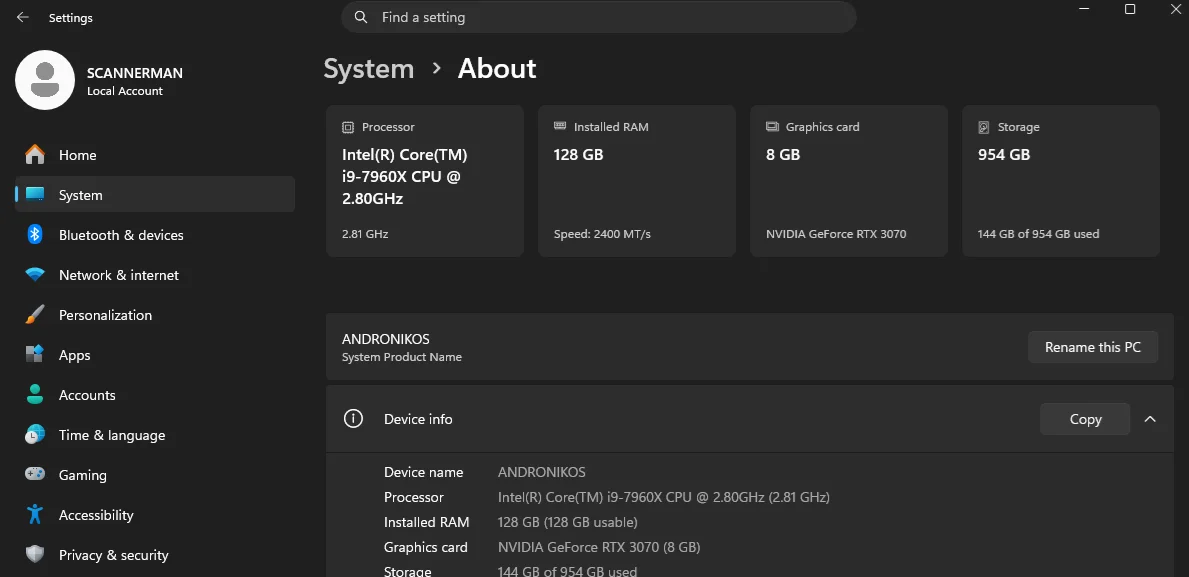Click '144 GB of 954 GB used' in Storage tile
1189x577 pixels.
[x=1038, y=234]
